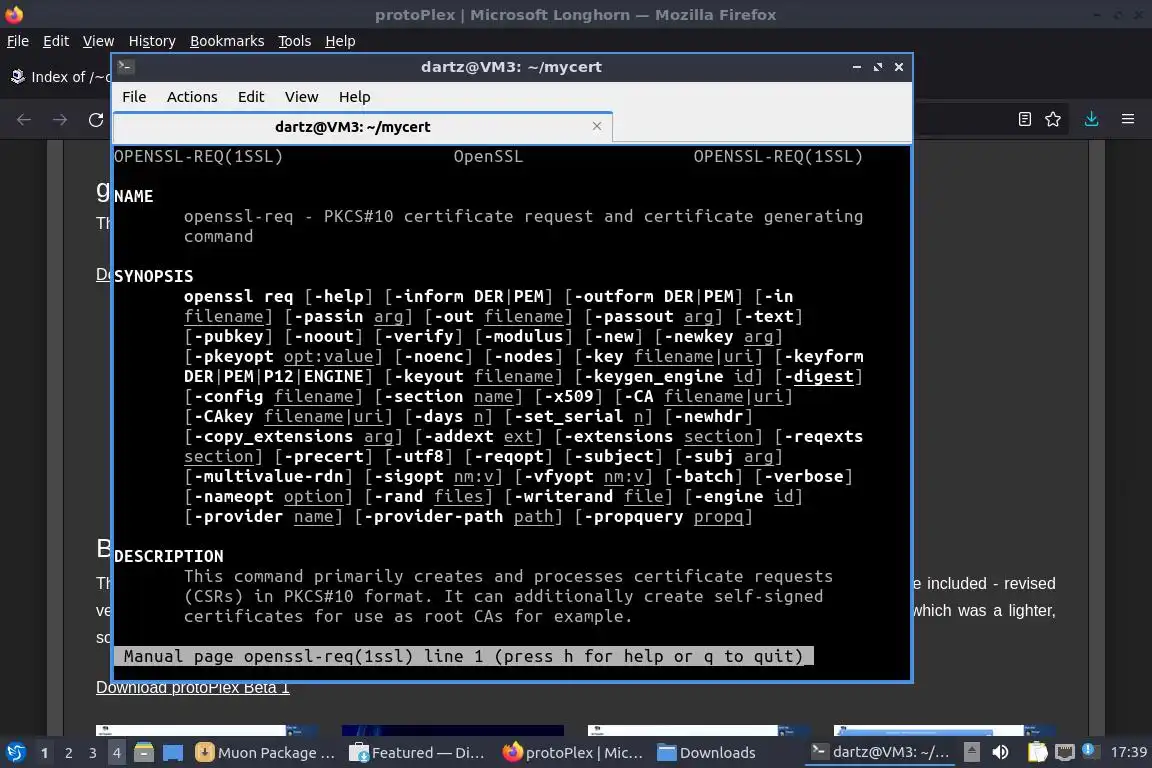Click the terminal icon in the terminal title bar
The image size is (1152, 768).
pos(125,67)
